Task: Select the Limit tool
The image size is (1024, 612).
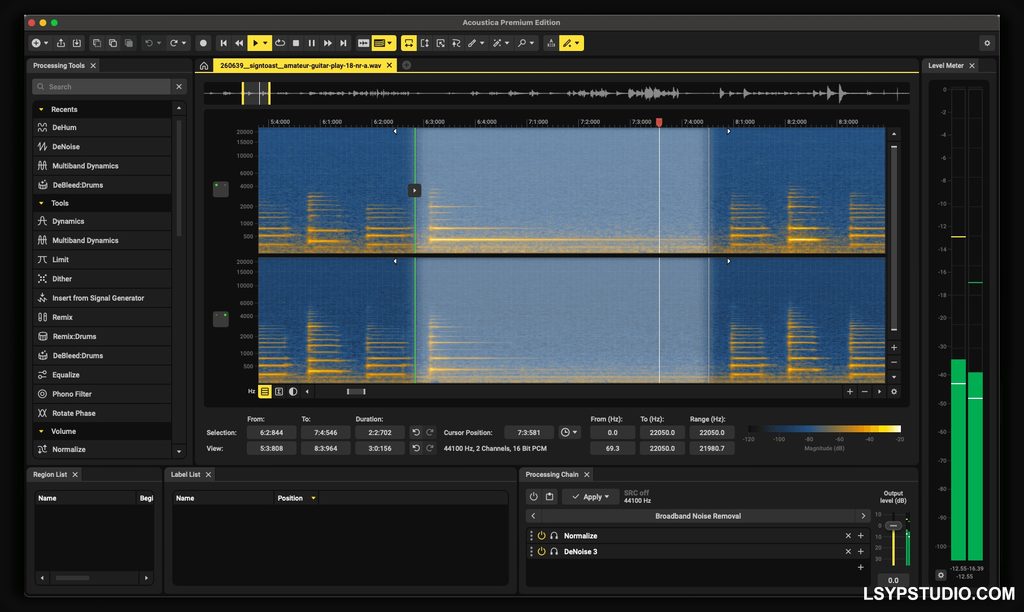Action: coord(103,259)
